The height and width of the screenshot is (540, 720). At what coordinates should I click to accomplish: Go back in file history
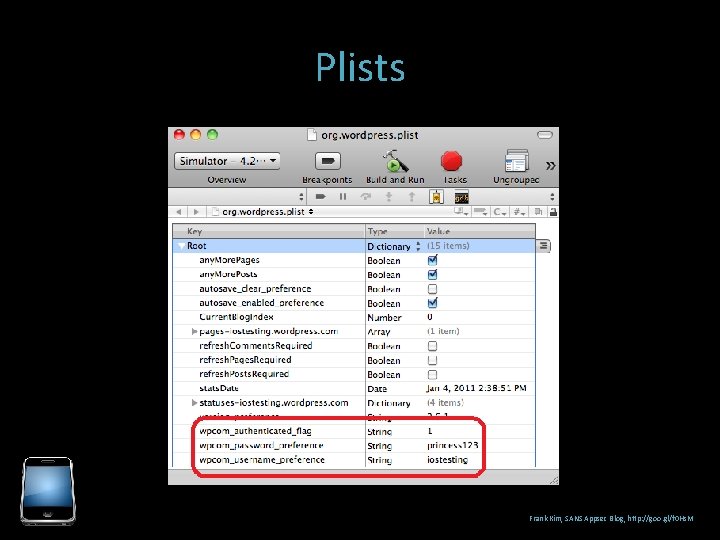click(179, 212)
